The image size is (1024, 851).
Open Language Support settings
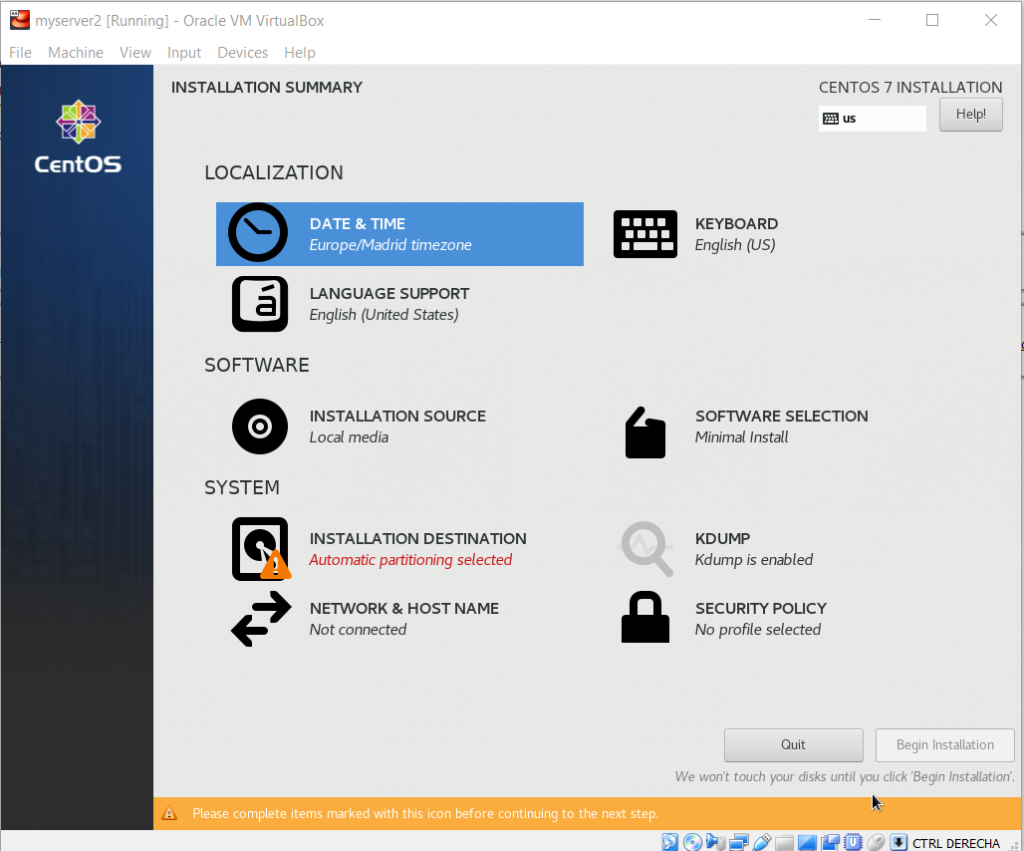pos(351,304)
